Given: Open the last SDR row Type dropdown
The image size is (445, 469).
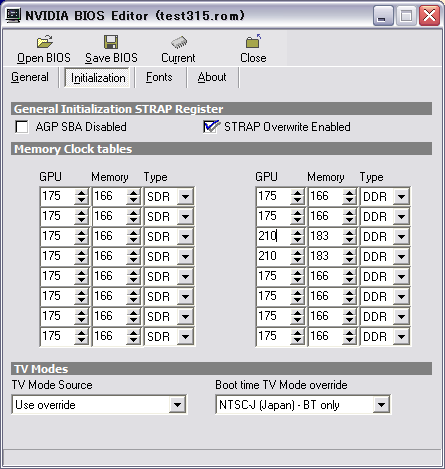Looking at the screenshot, I should [185, 337].
